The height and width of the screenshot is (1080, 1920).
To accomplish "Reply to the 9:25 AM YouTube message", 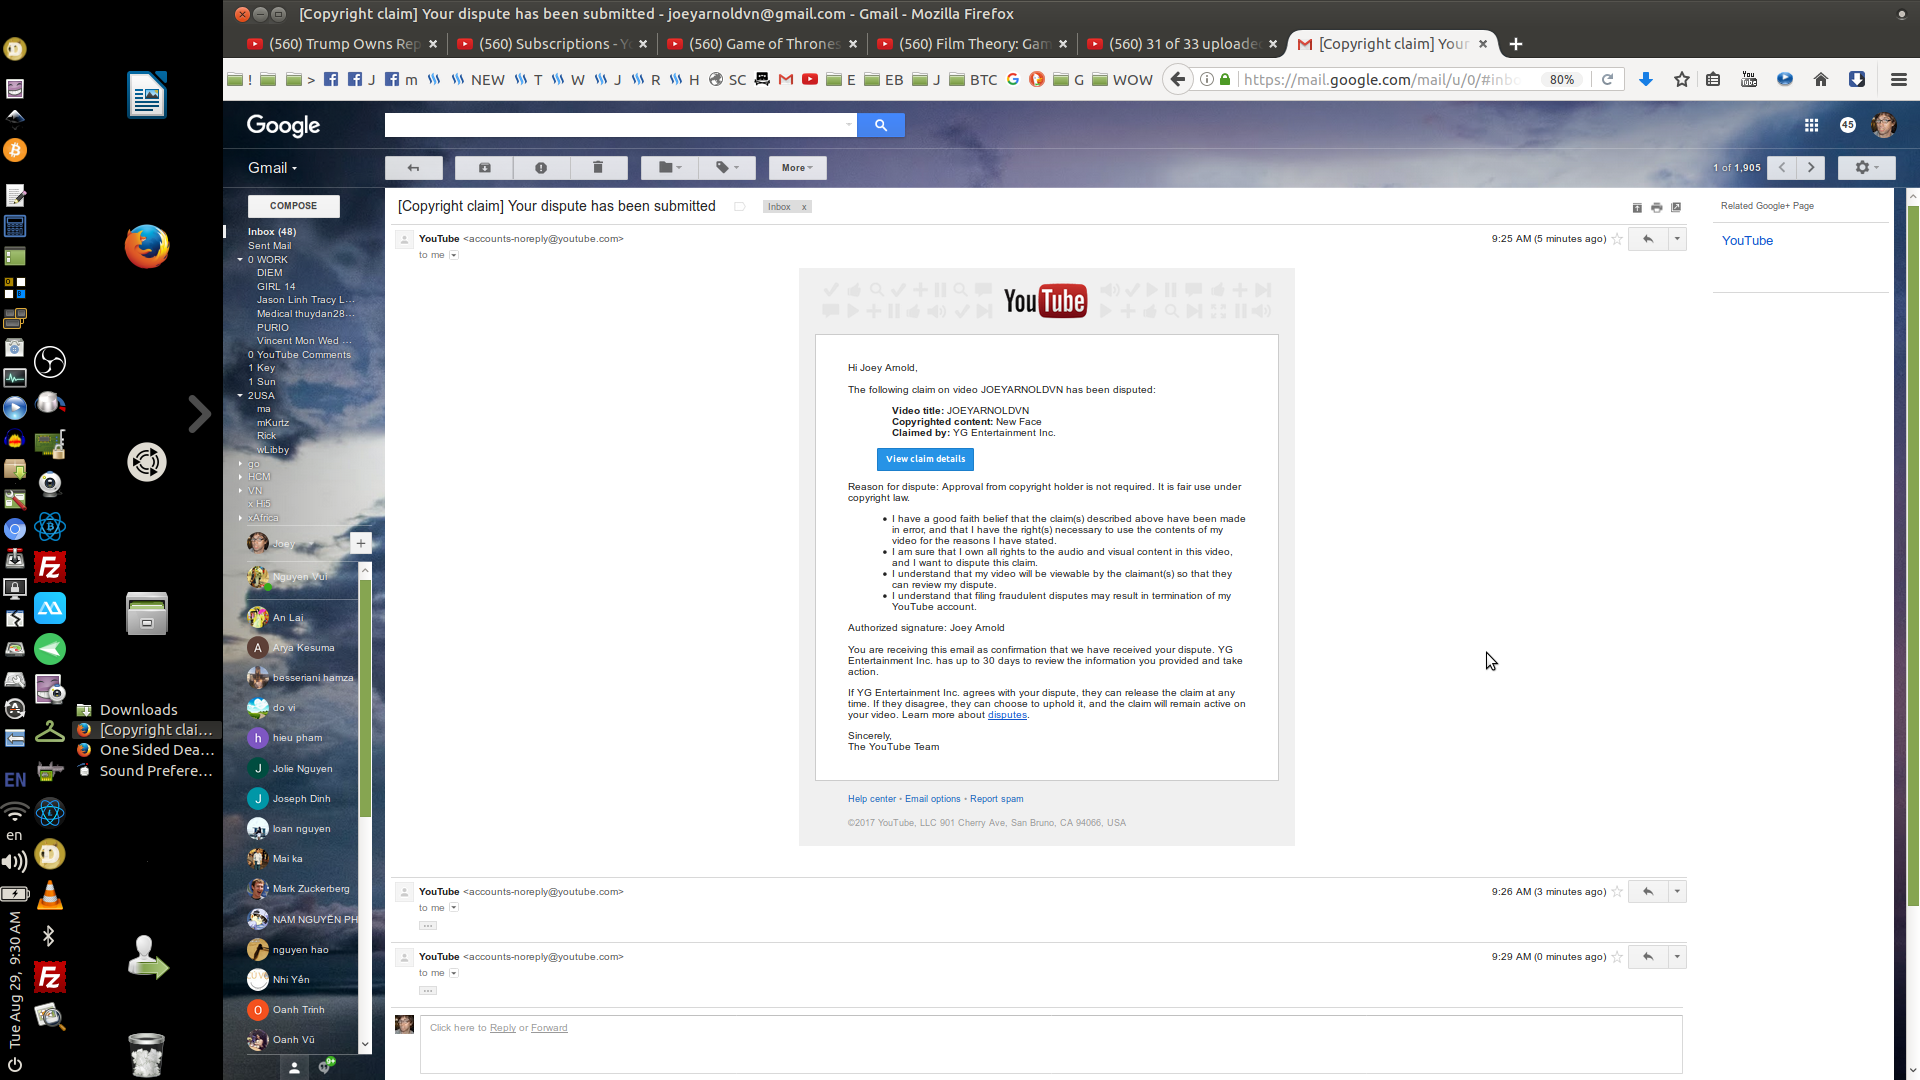I will coord(1648,239).
